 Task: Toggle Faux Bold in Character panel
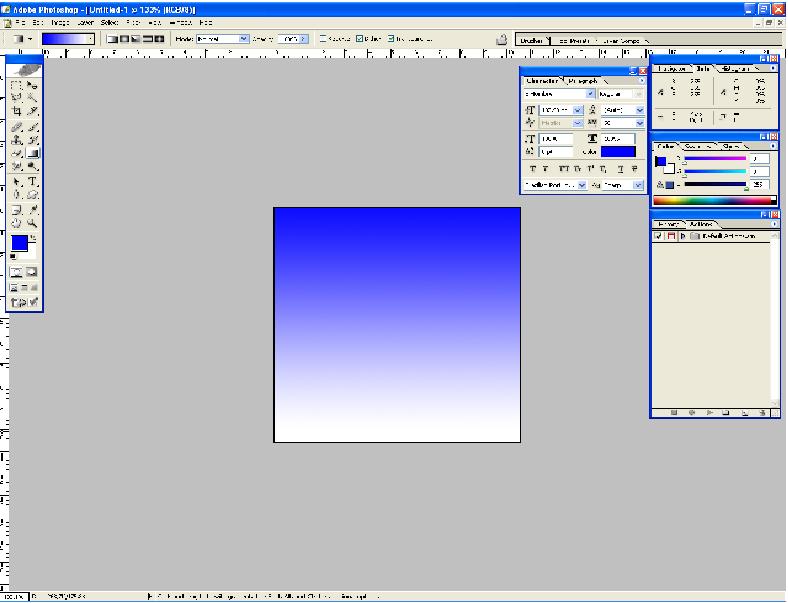533,169
